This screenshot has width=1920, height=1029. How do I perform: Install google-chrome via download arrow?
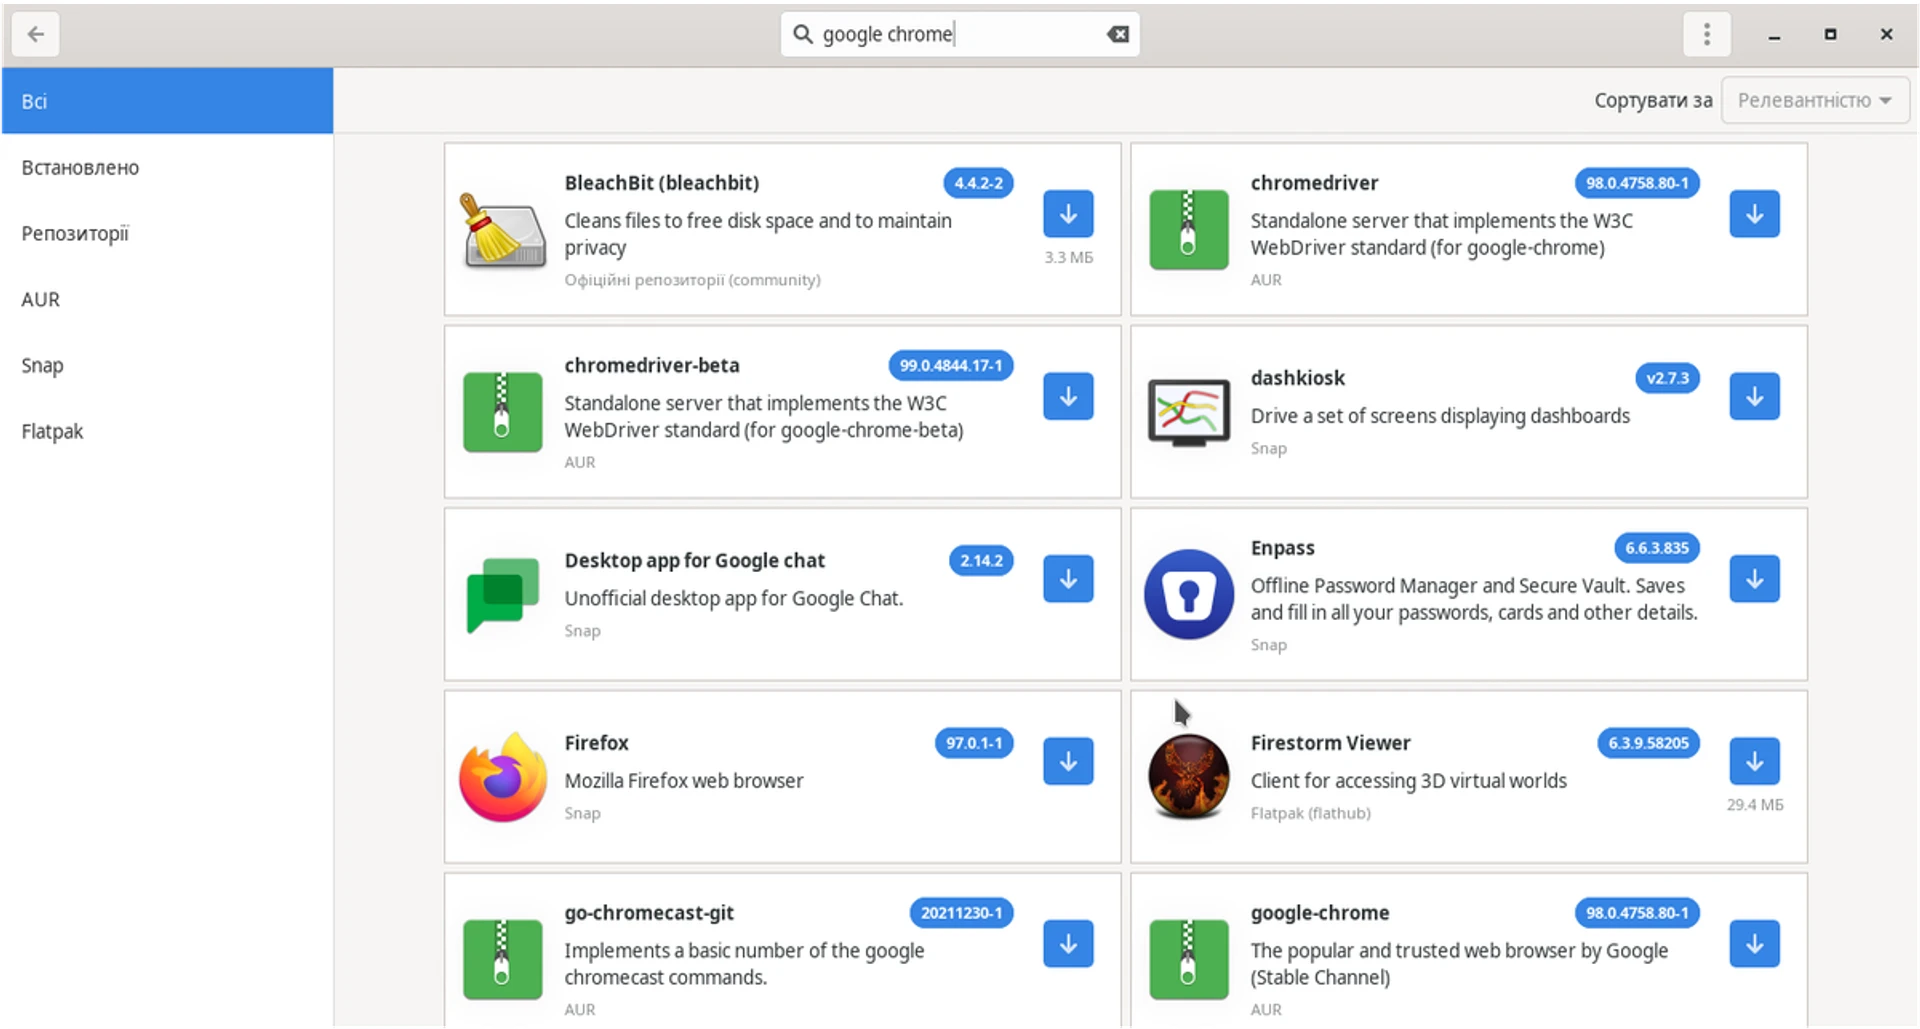1754,944
